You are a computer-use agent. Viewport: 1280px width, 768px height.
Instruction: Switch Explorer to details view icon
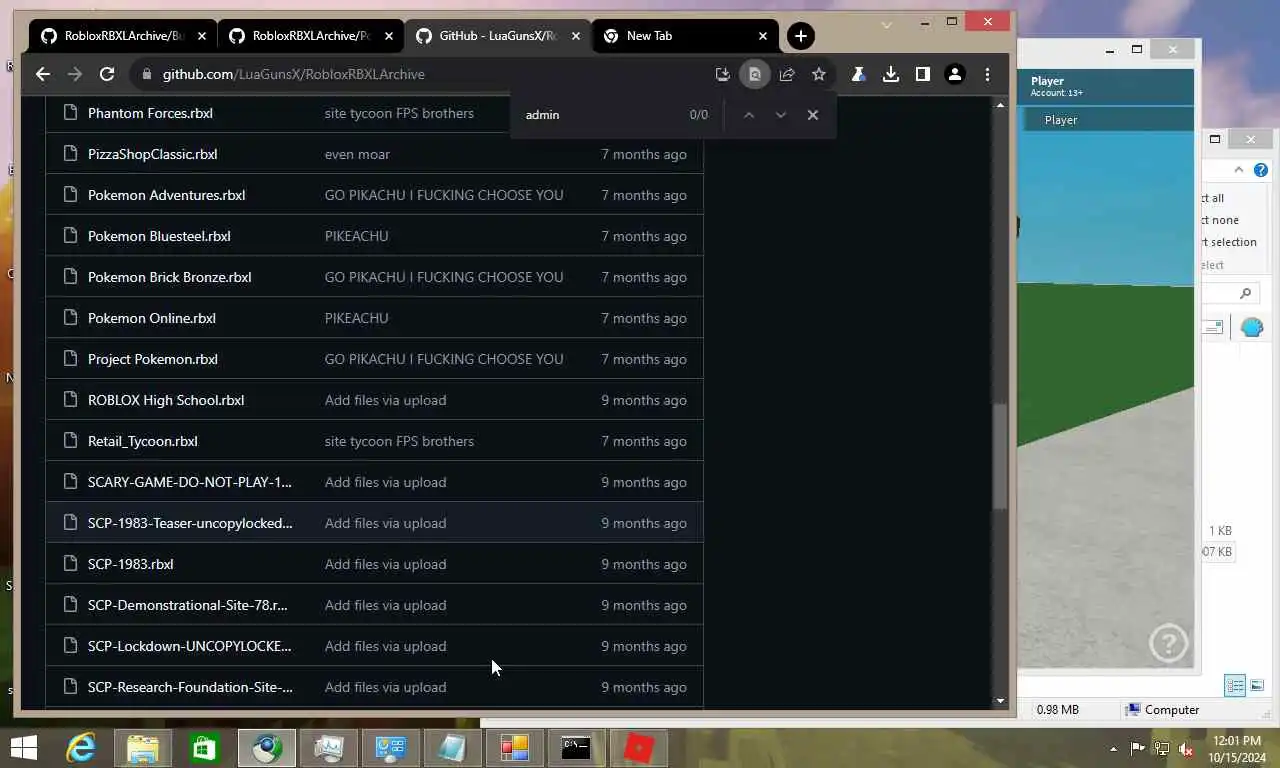tap(1235, 686)
